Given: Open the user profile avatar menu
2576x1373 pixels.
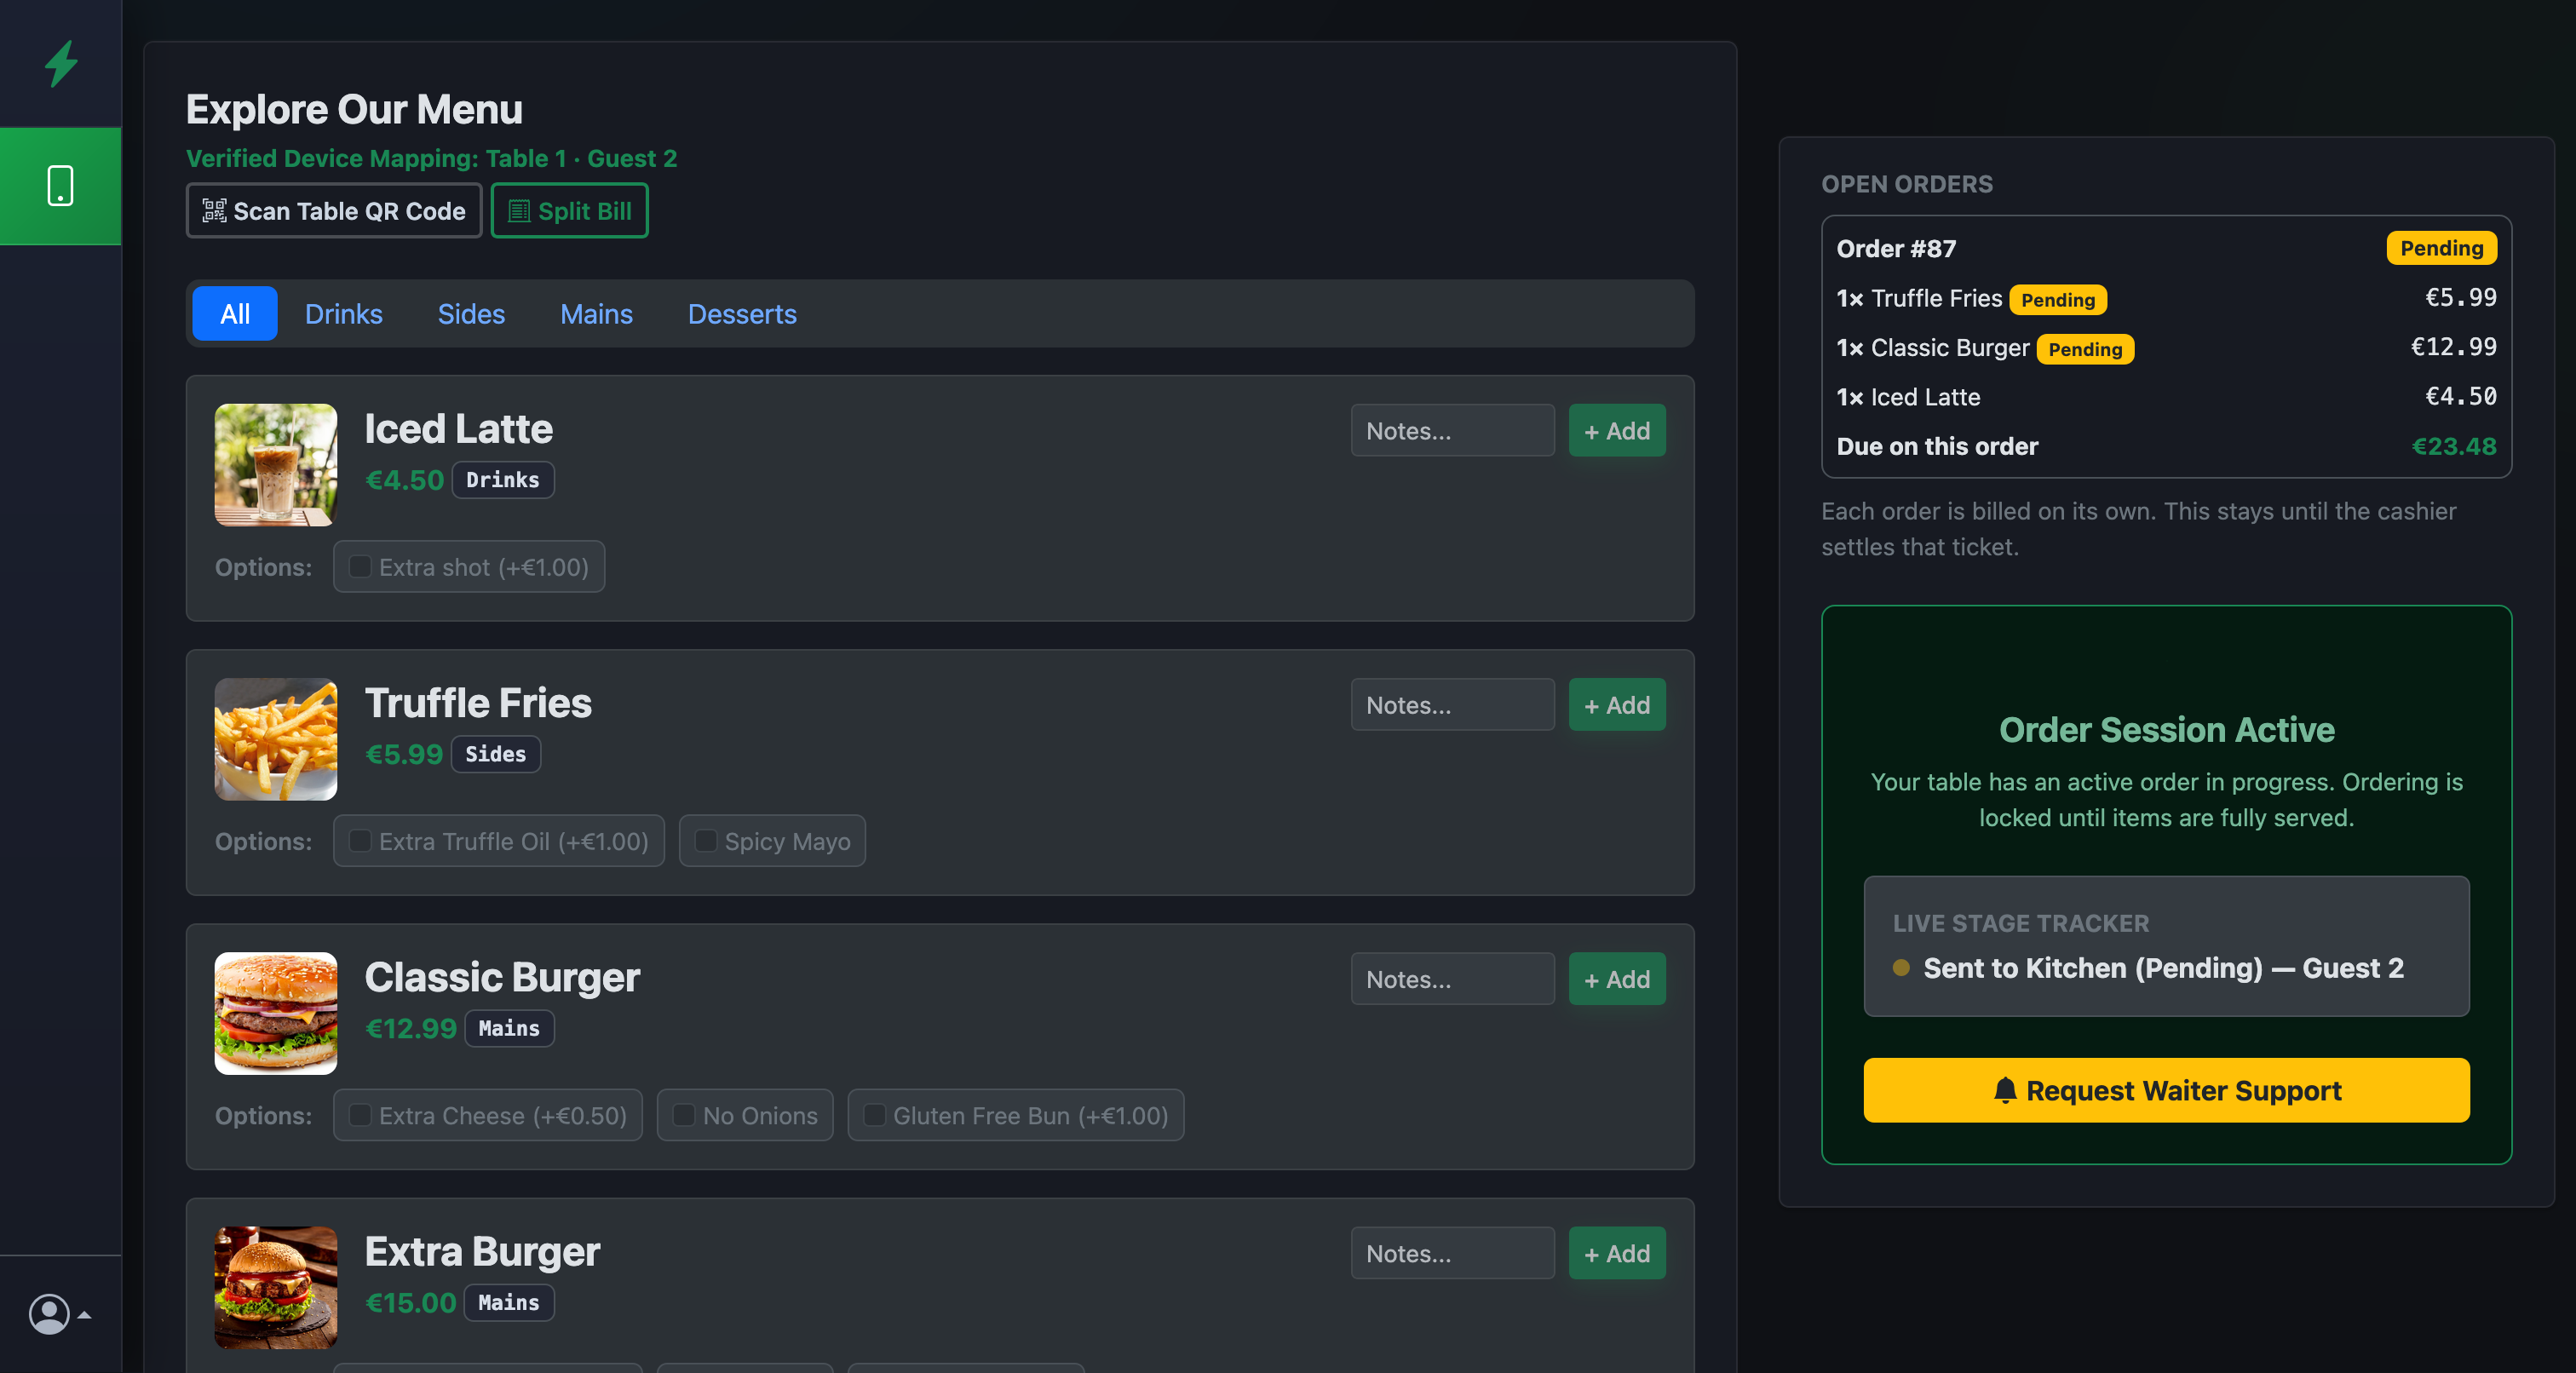Looking at the screenshot, I should 60,1314.
